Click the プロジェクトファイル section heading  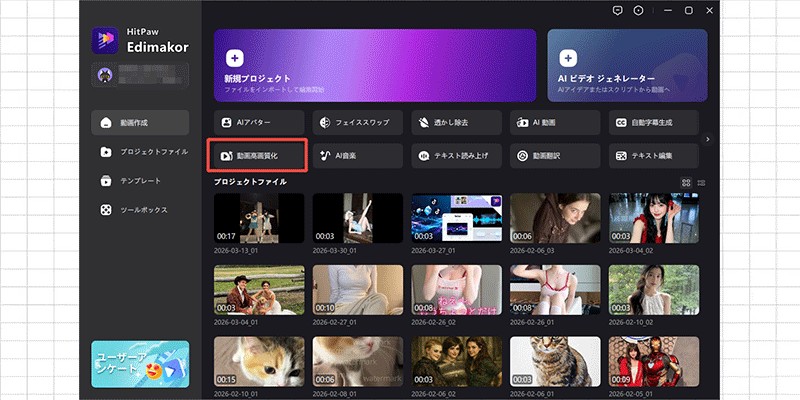pos(250,182)
